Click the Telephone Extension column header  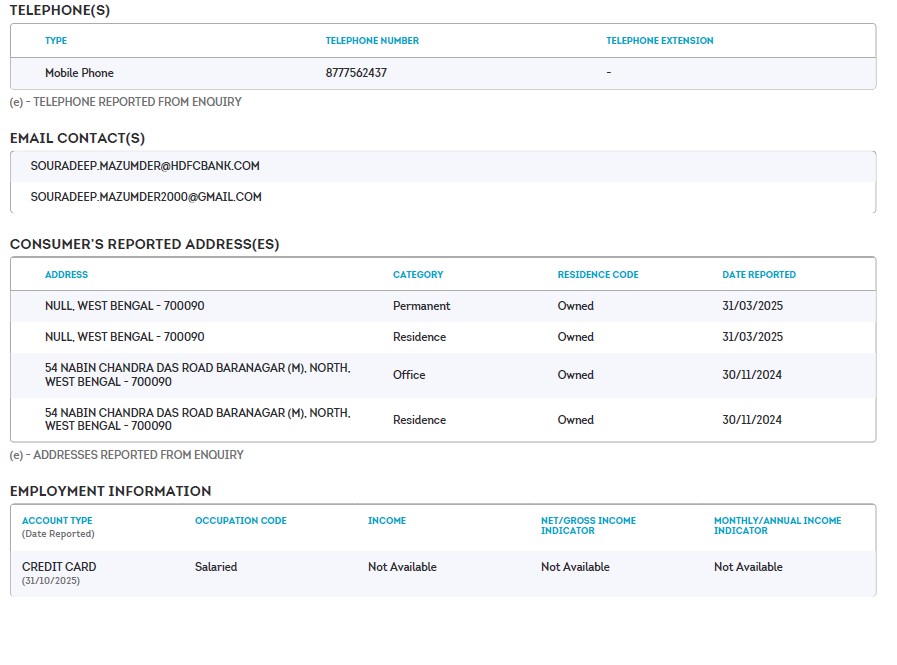point(659,41)
